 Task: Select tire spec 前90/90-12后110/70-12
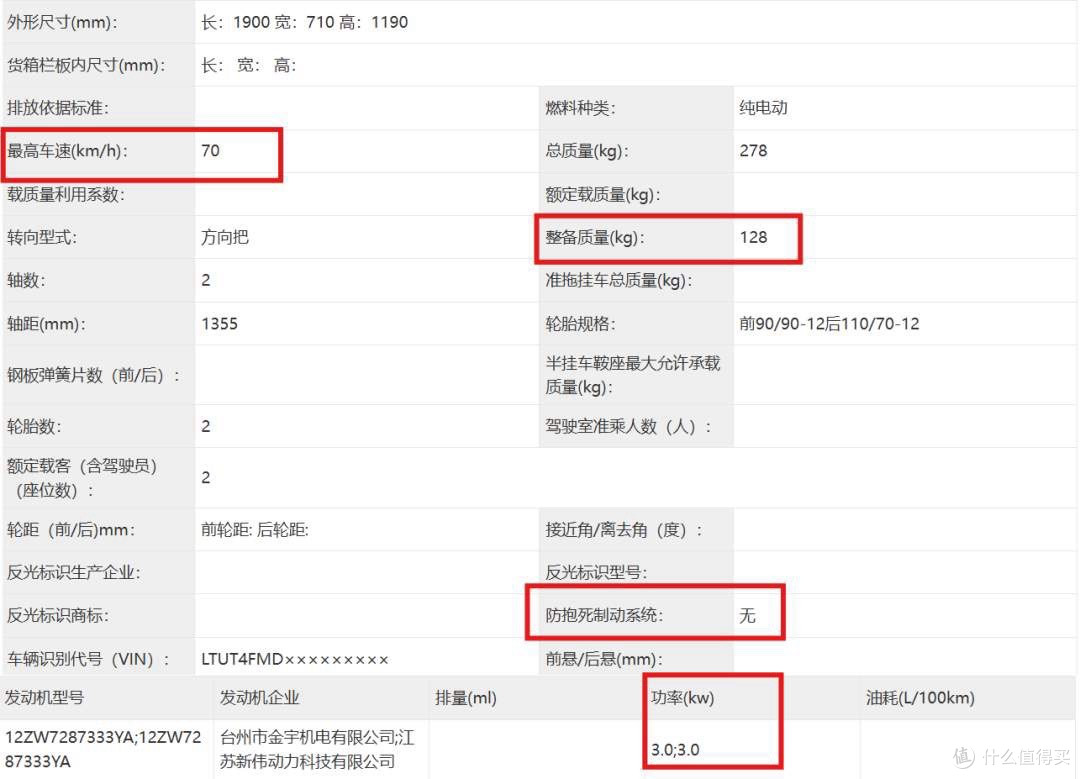point(829,324)
